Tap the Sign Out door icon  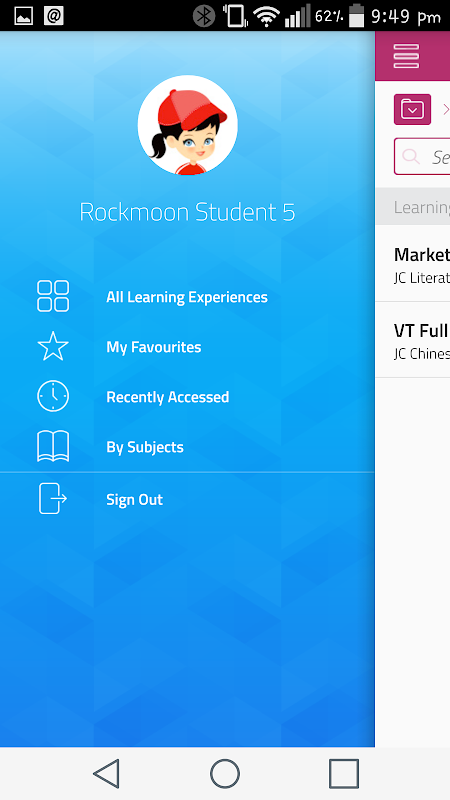pos(53,498)
